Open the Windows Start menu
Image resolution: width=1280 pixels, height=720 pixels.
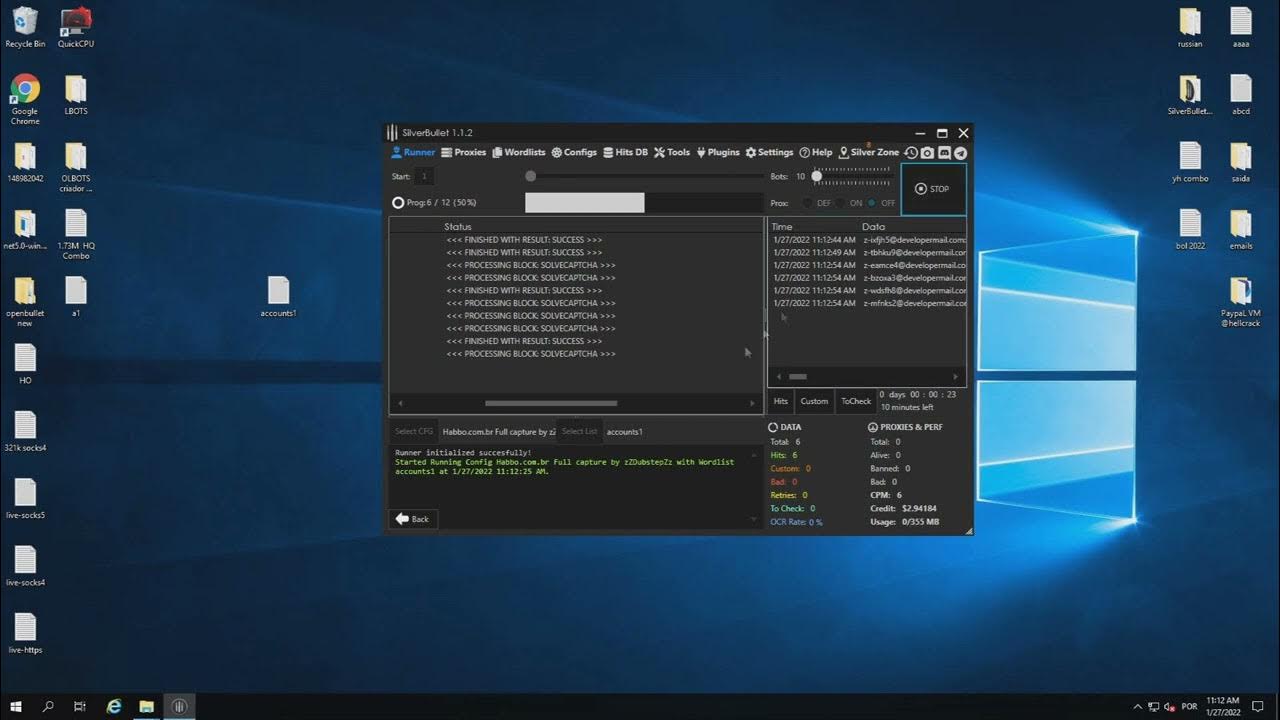(16, 706)
